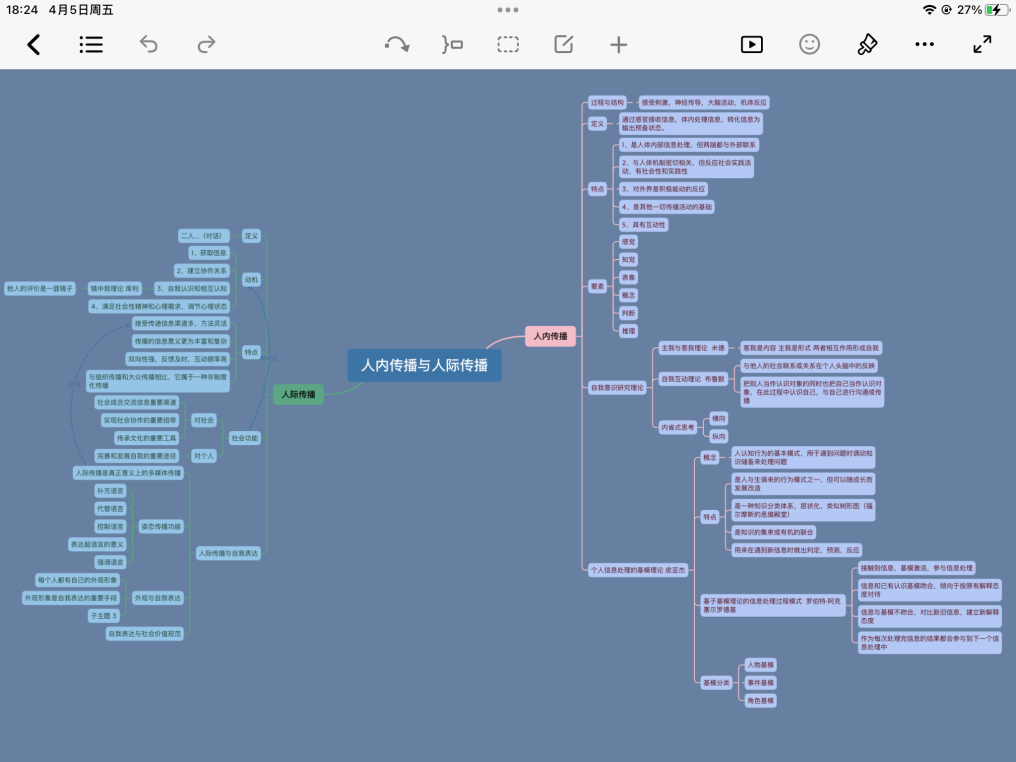The width and height of the screenshot is (1016, 762).
Task: Start the pitch presentation mode
Action: (x=752, y=45)
